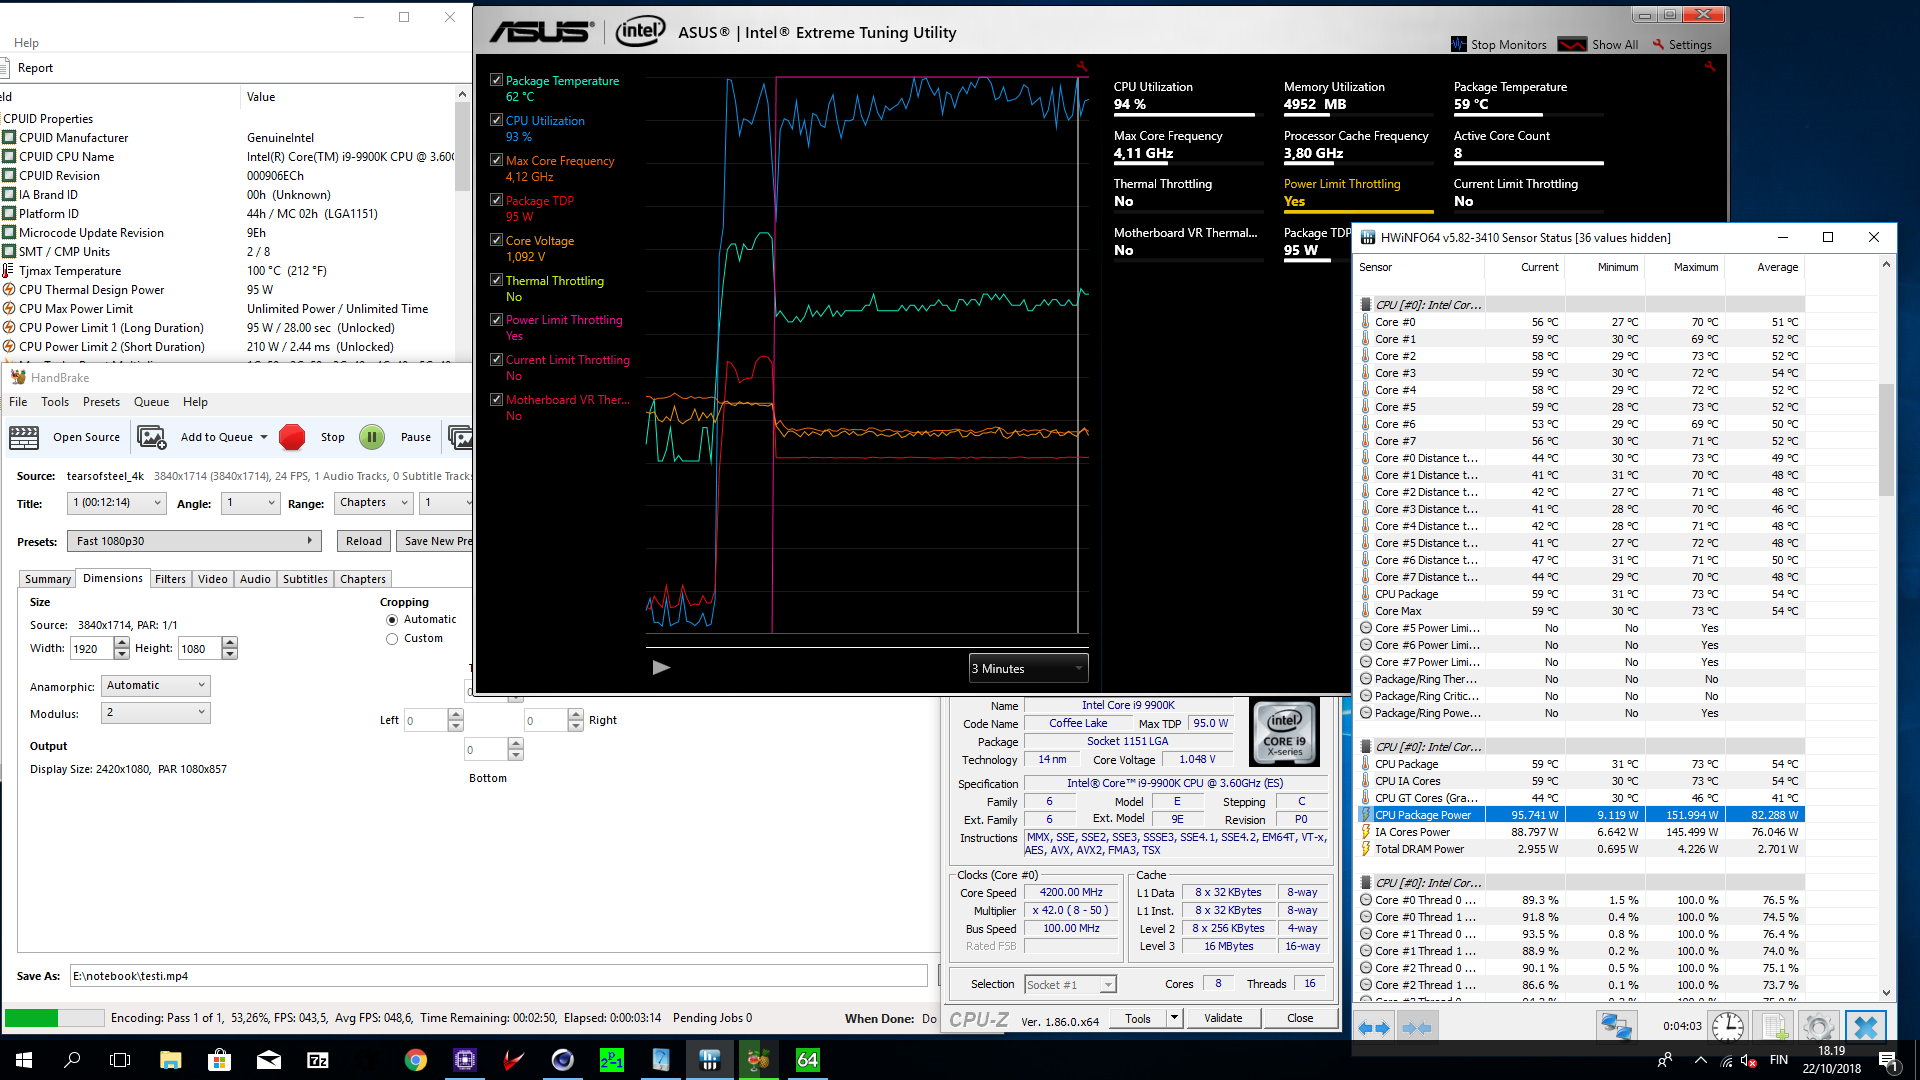This screenshot has width=1920, height=1080.
Task: Open Prime95 green taskbar icon
Action: point(612,1060)
